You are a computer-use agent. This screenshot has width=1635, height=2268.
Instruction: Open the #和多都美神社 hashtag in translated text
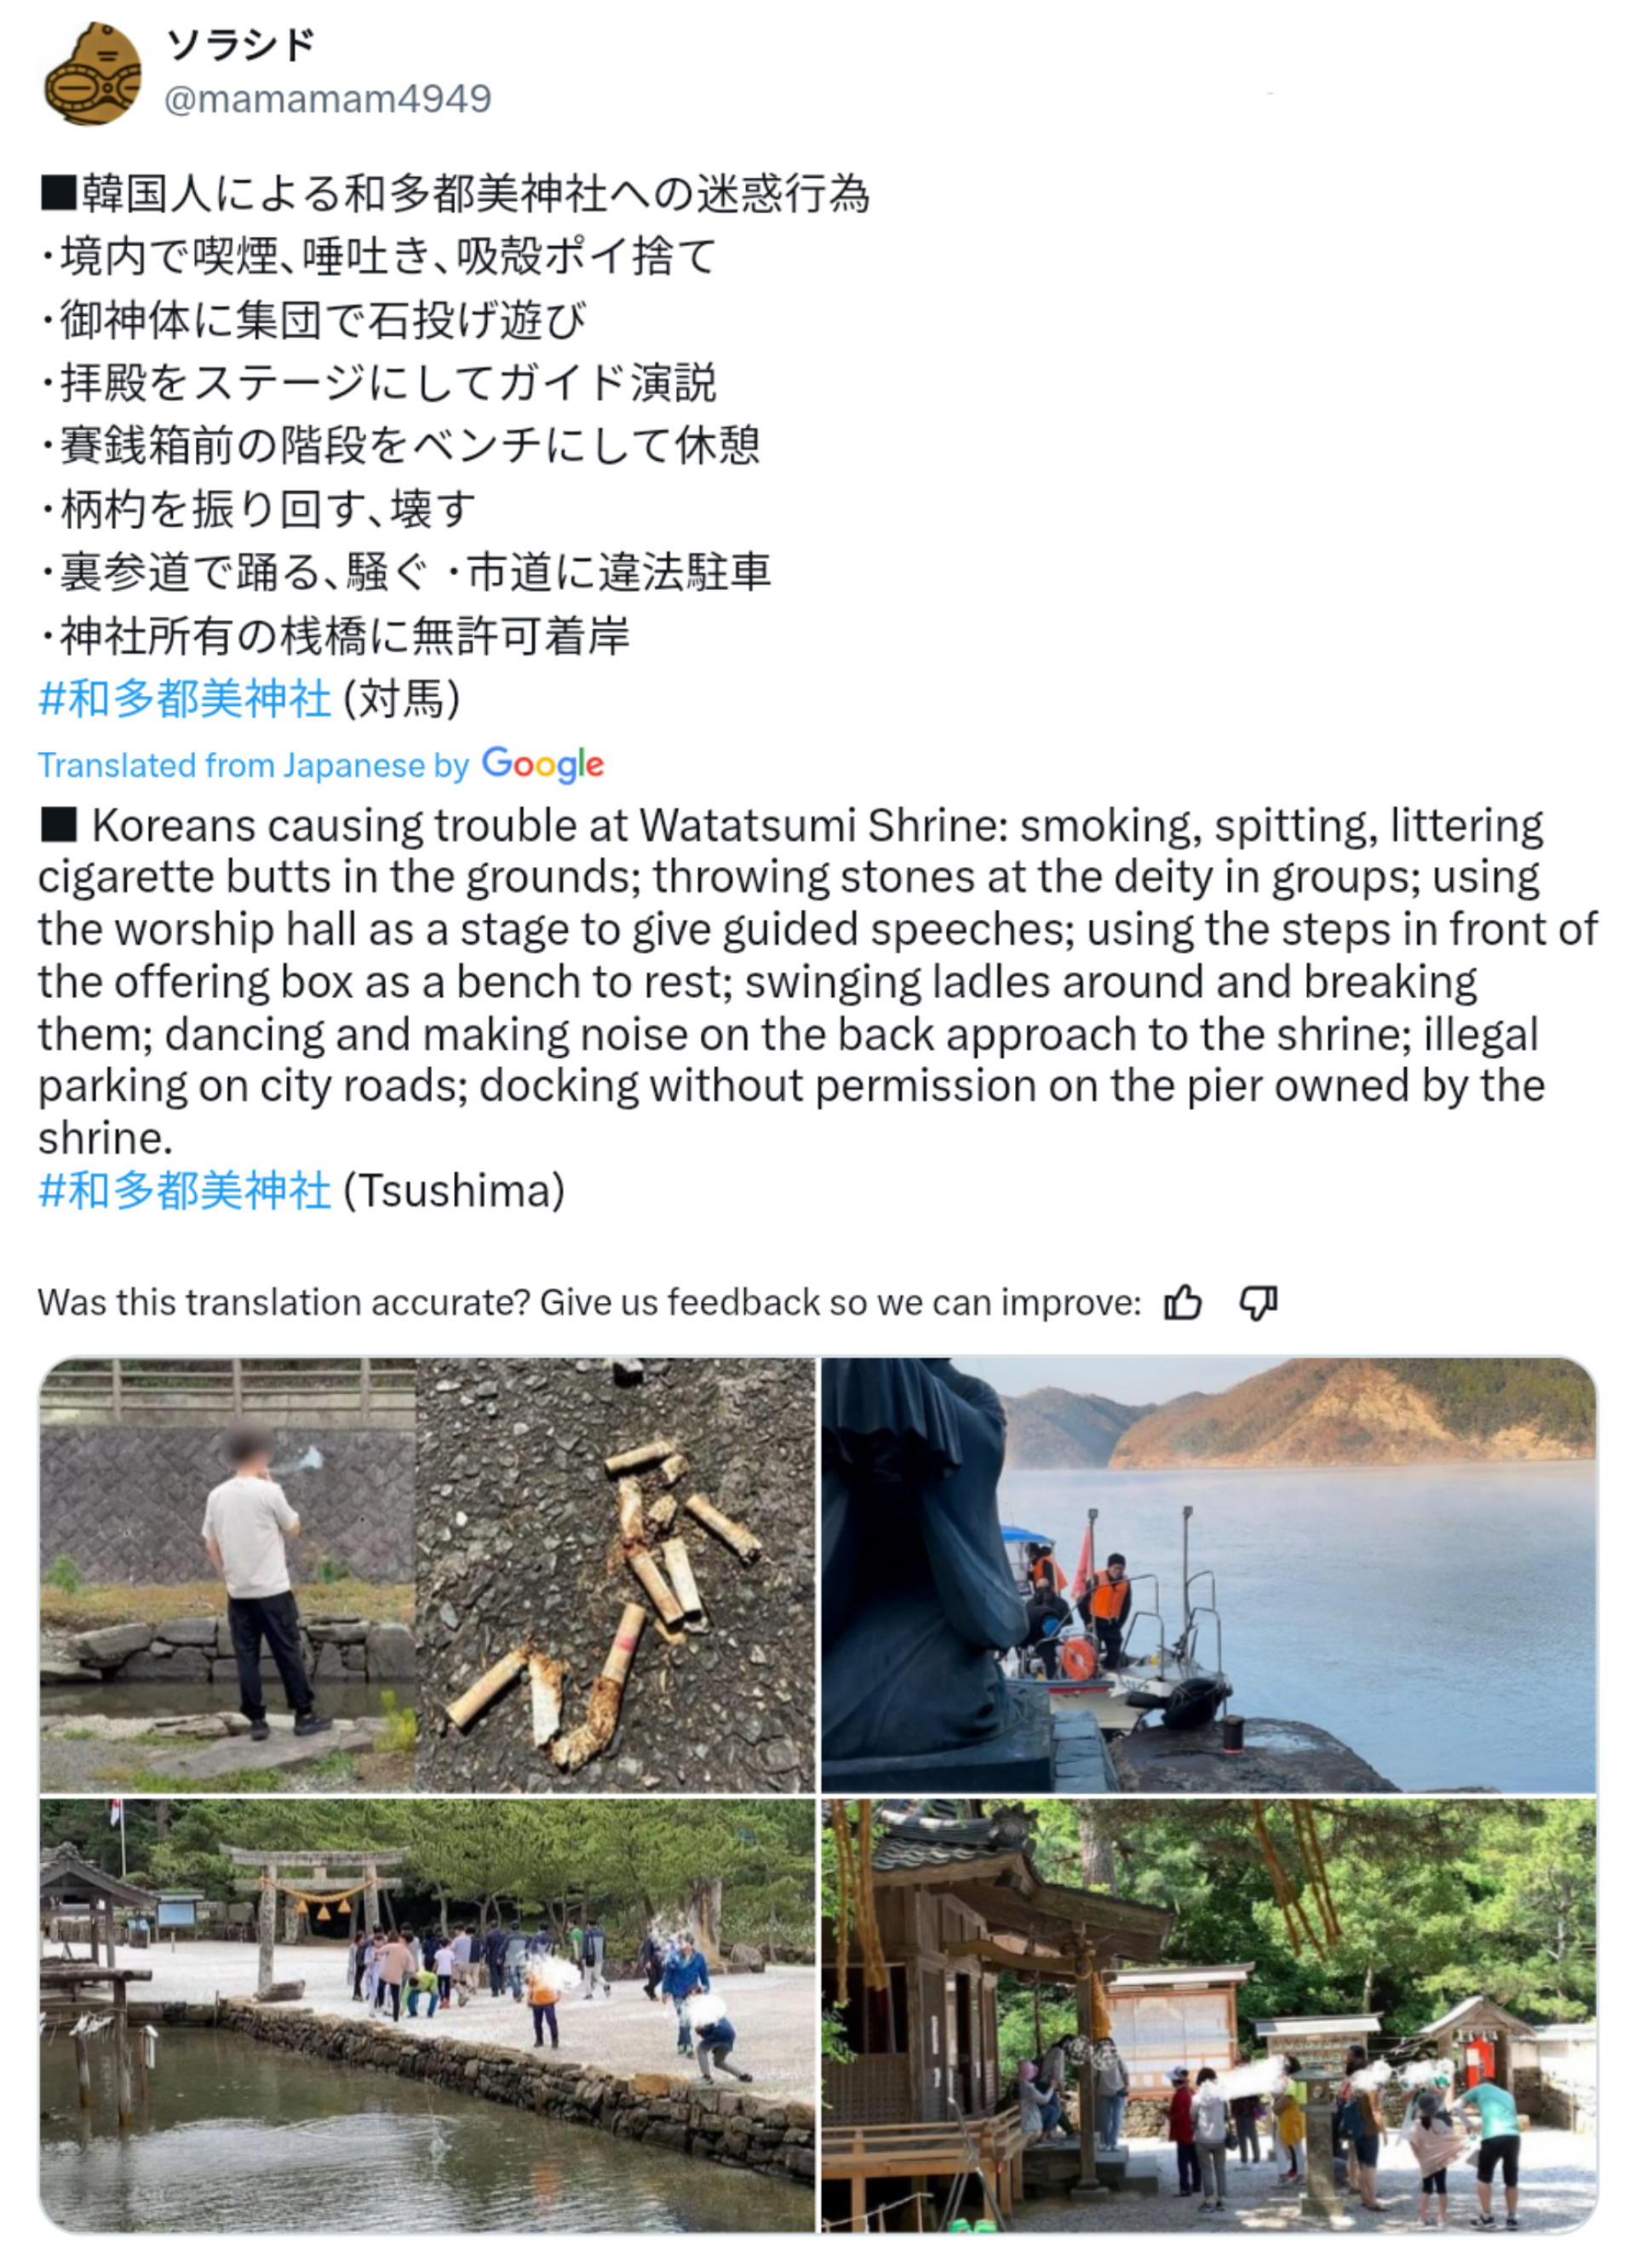tap(184, 1190)
